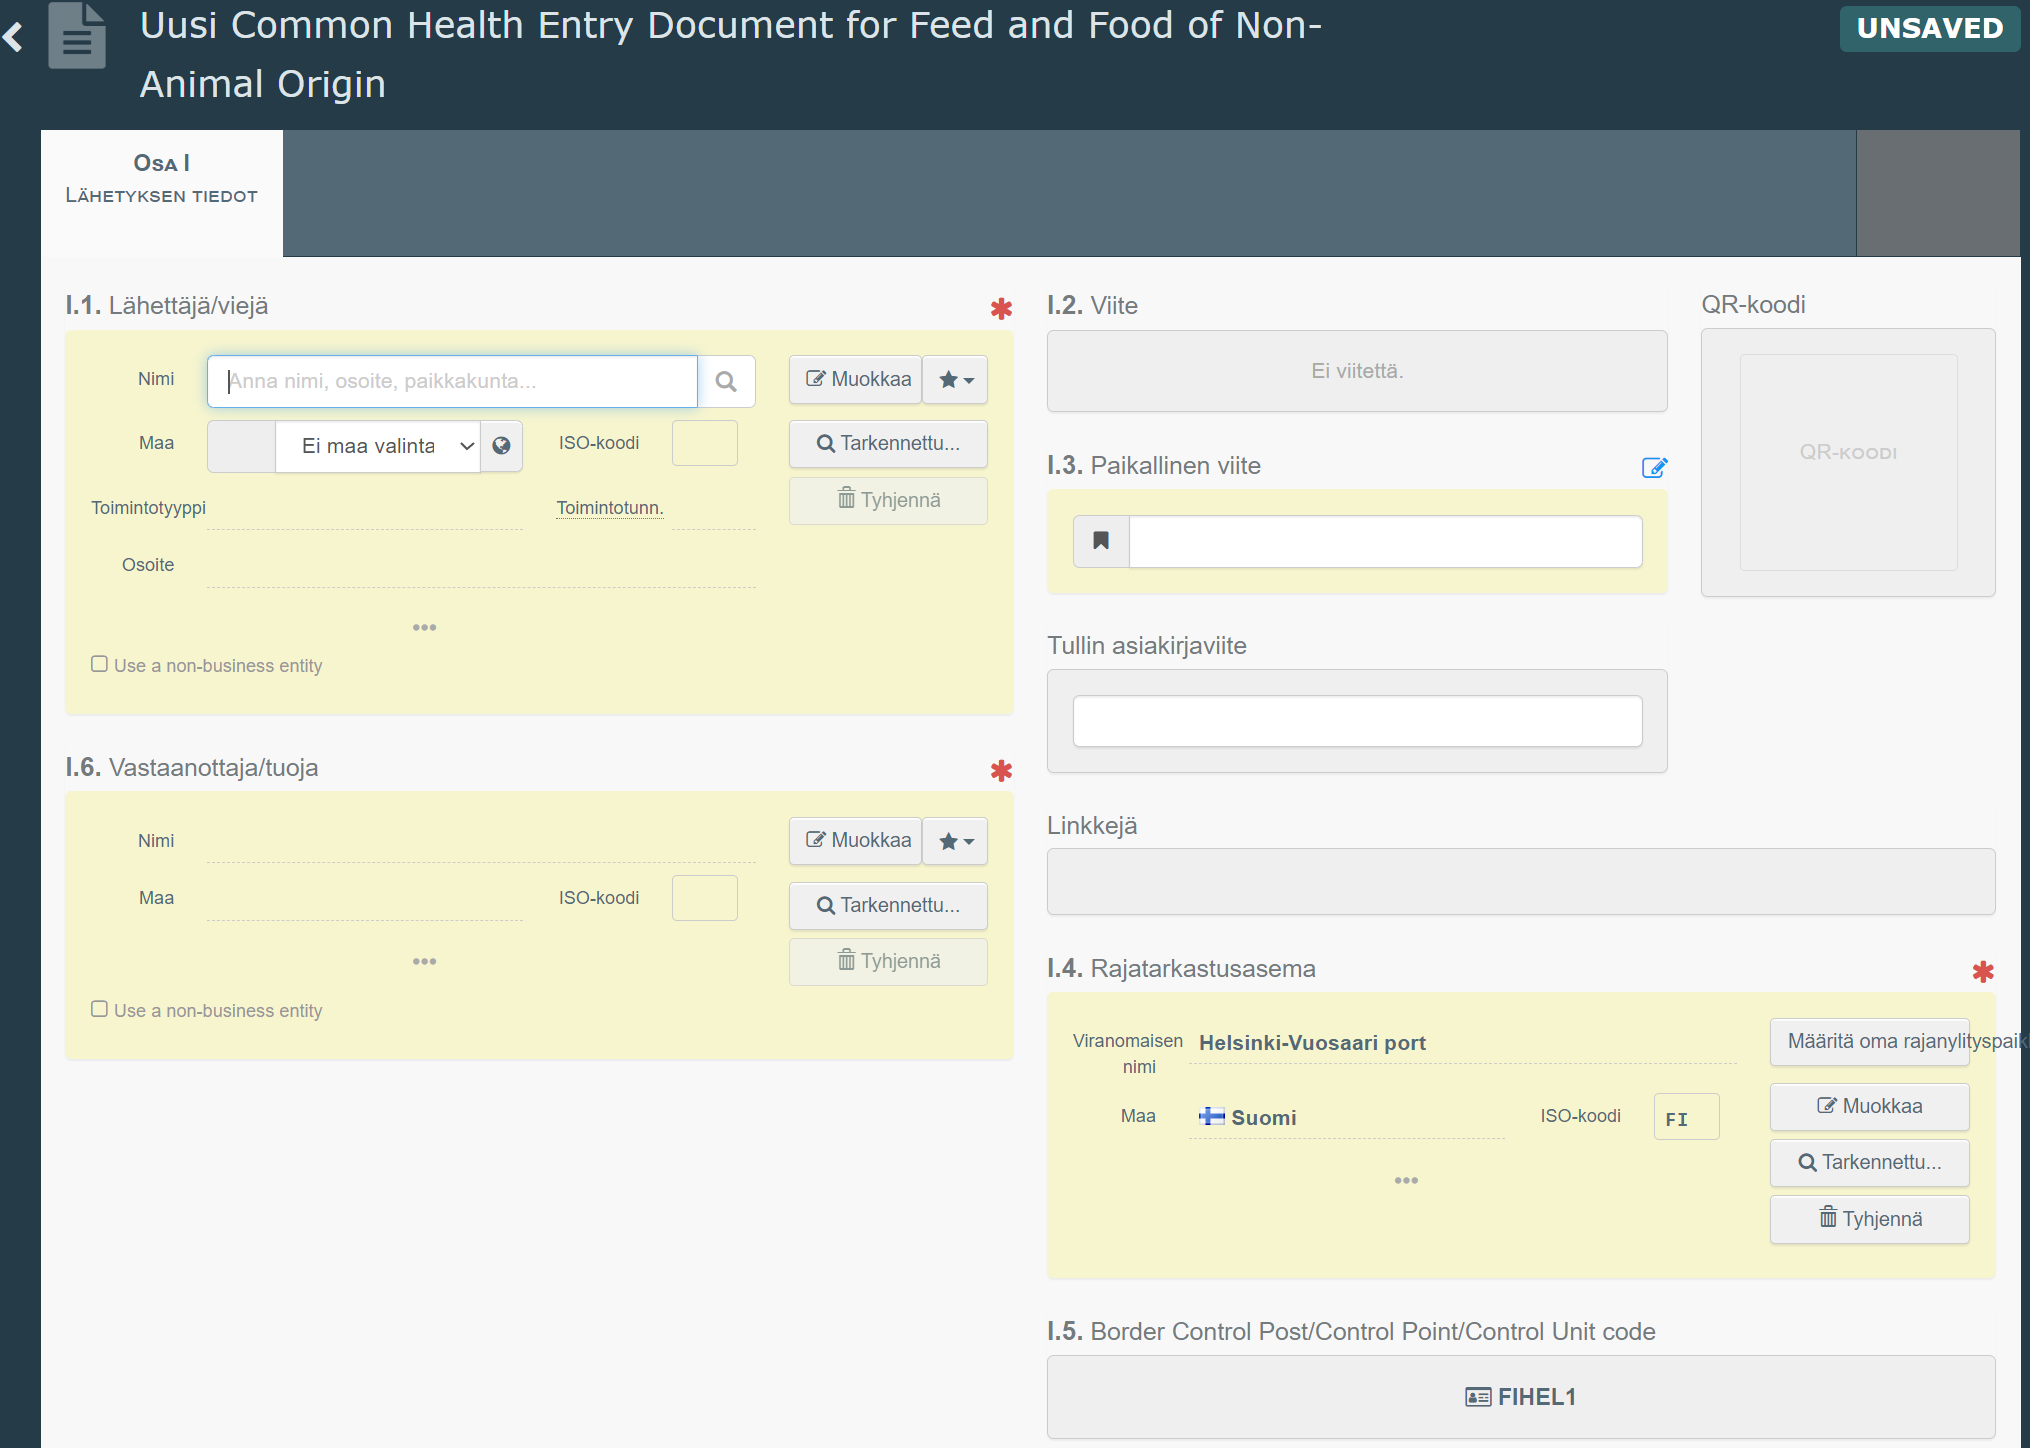
Task: Open favorites star dropdown in Vastaanottaja/tuoja section
Action: [955, 841]
